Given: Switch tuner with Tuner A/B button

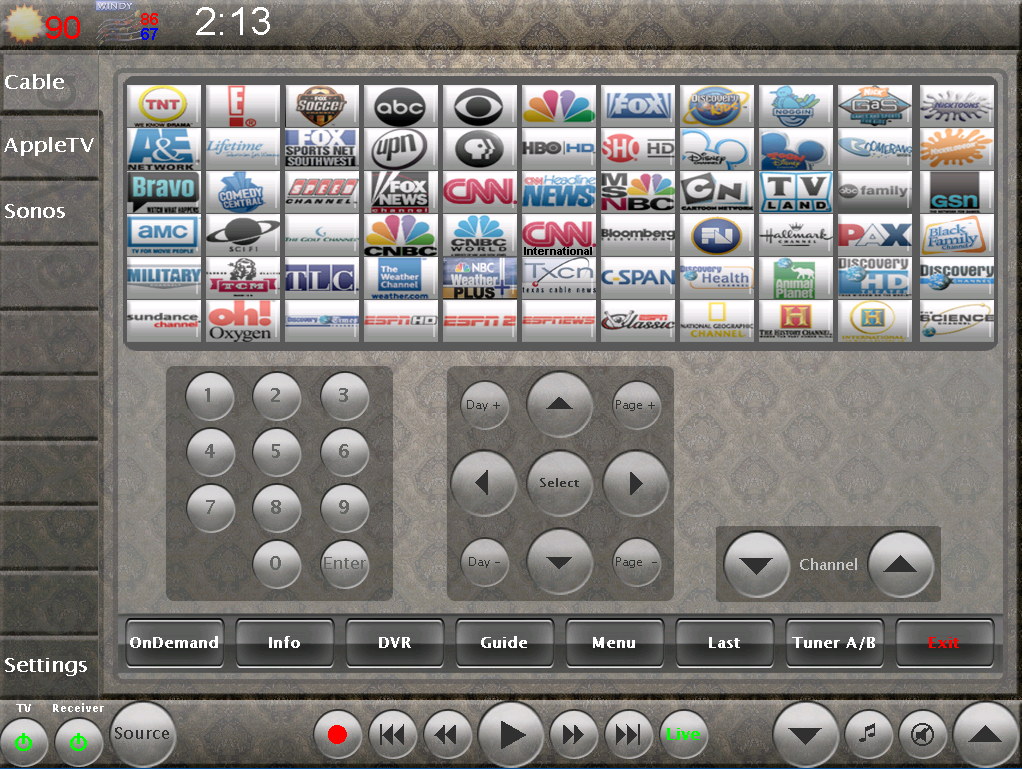Looking at the screenshot, I should click(834, 643).
